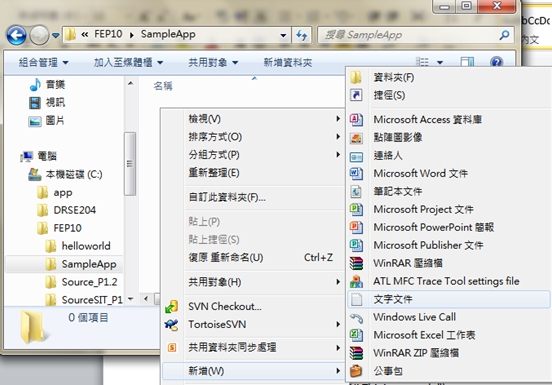Click the SVN Checkout... icon
552x385 pixels.
(x=172, y=307)
